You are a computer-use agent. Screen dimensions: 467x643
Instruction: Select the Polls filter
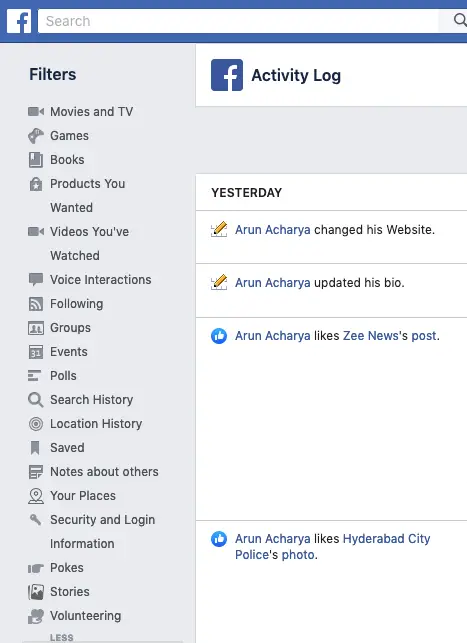[x=63, y=376]
